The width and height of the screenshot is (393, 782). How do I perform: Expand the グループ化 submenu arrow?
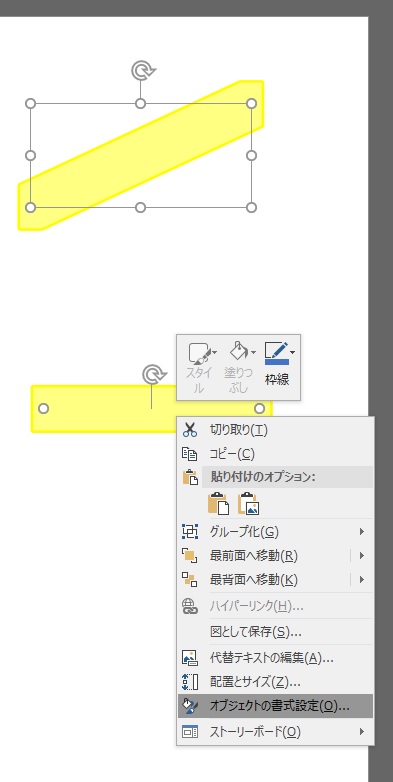[x=362, y=532]
